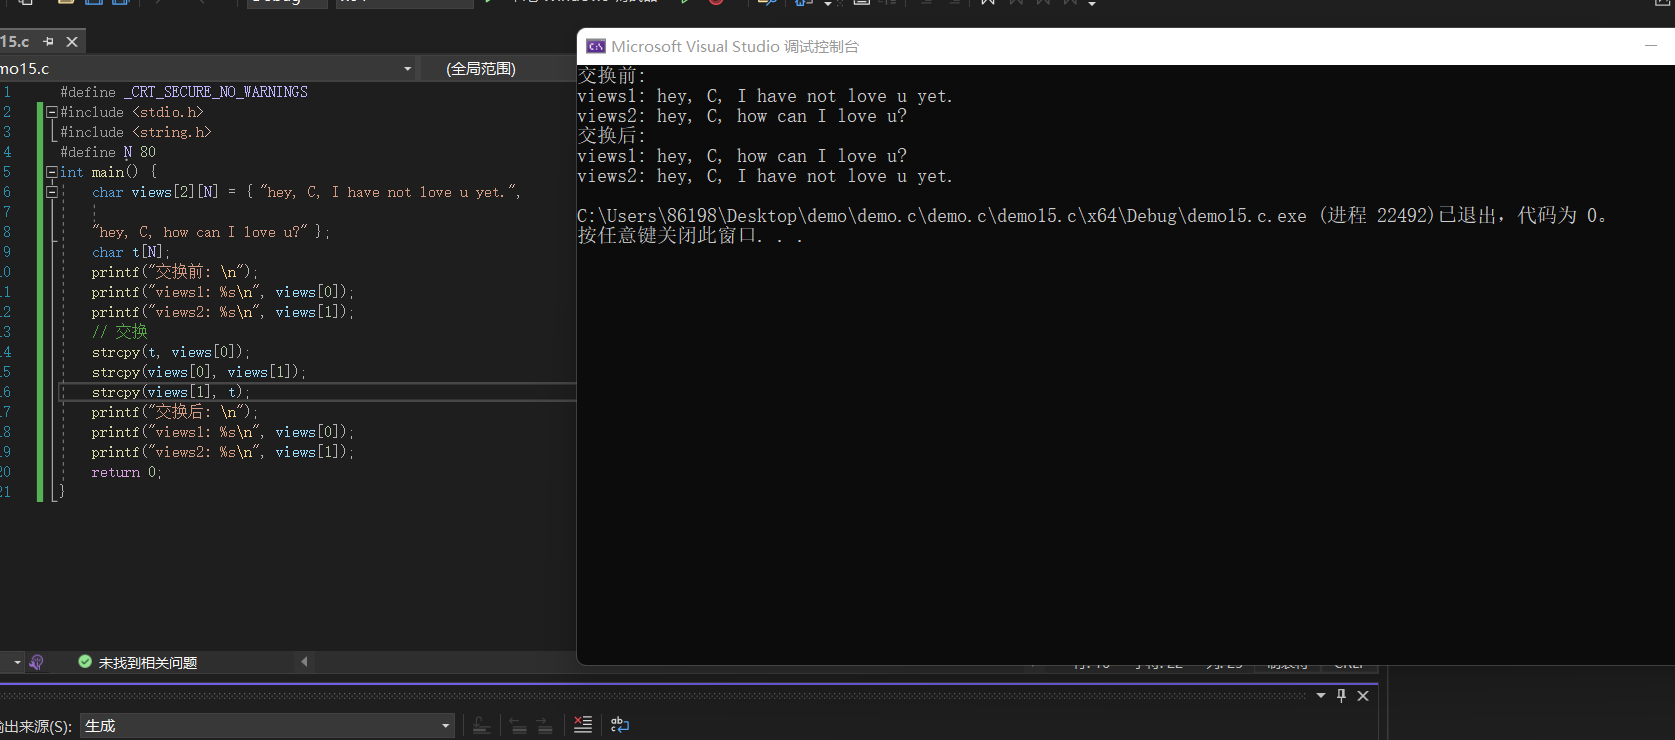Toggle word wrap in the output panel
Screen dimensions: 1675x740
click(x=620, y=725)
